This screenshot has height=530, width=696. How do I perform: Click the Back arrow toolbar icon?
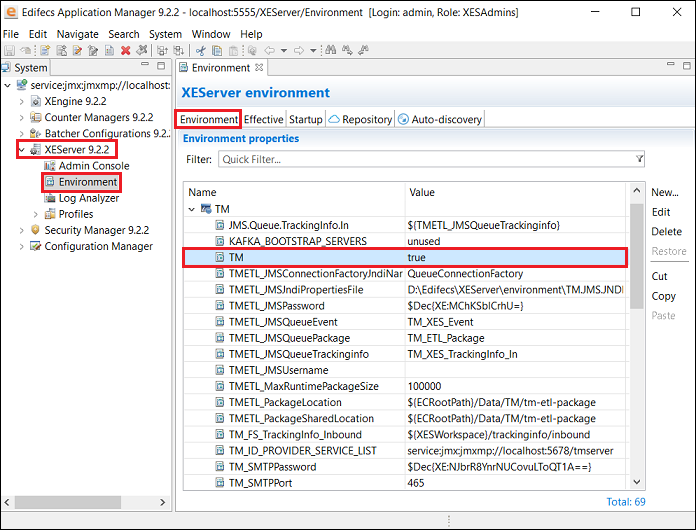[x=269, y=51]
